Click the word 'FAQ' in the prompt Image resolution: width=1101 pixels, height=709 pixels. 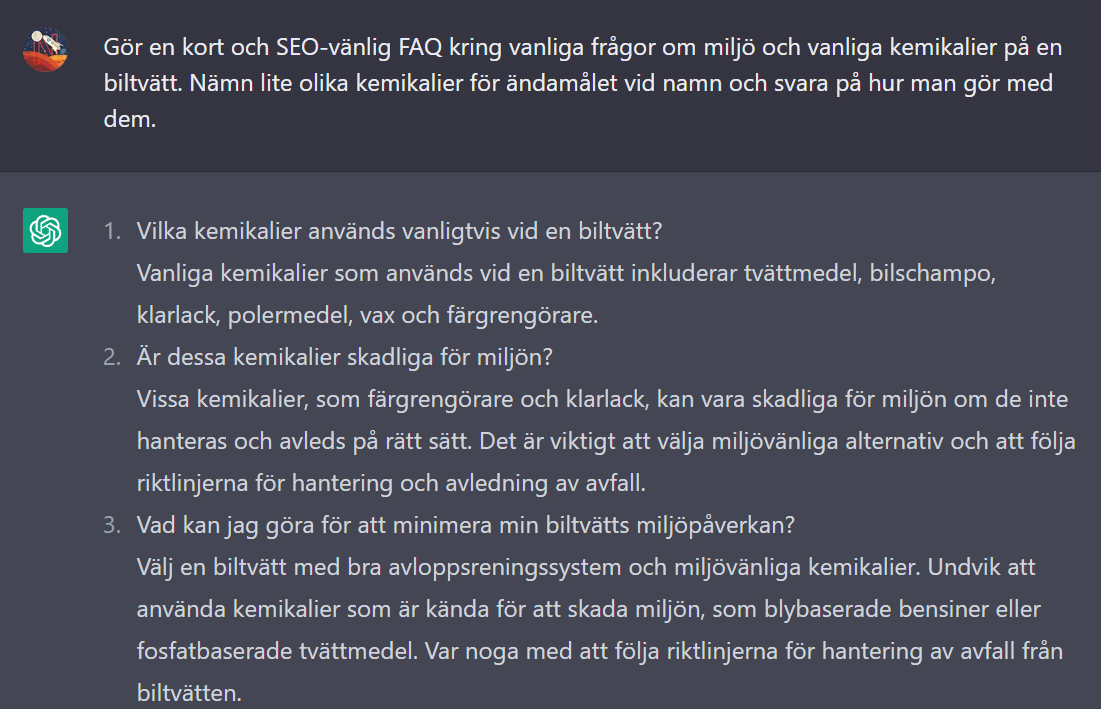pyautogui.click(x=421, y=47)
